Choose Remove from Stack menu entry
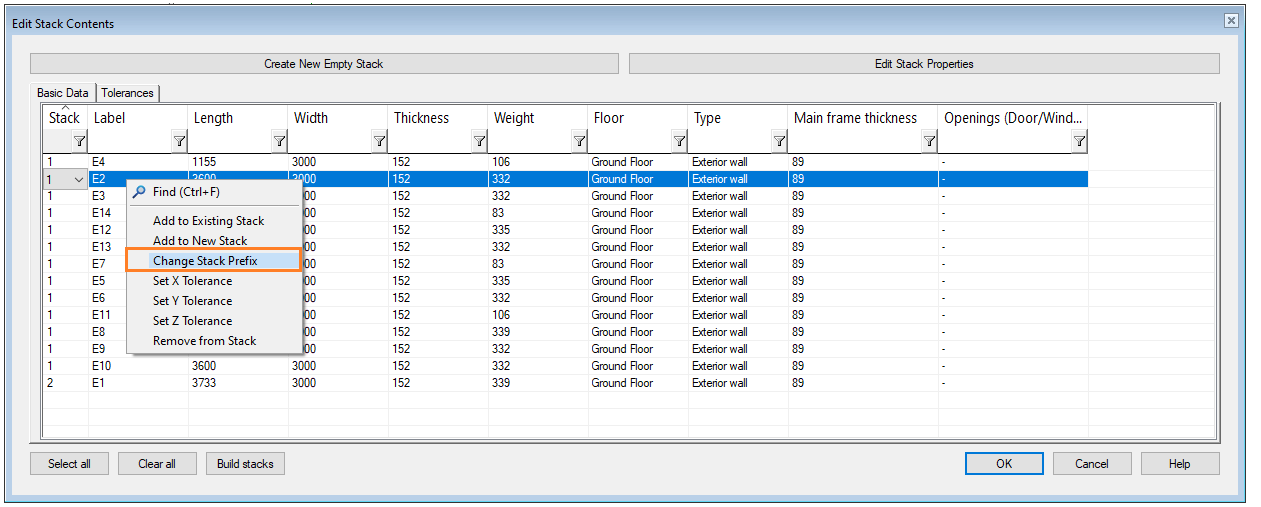The height and width of the screenshot is (507, 1261). coord(204,341)
